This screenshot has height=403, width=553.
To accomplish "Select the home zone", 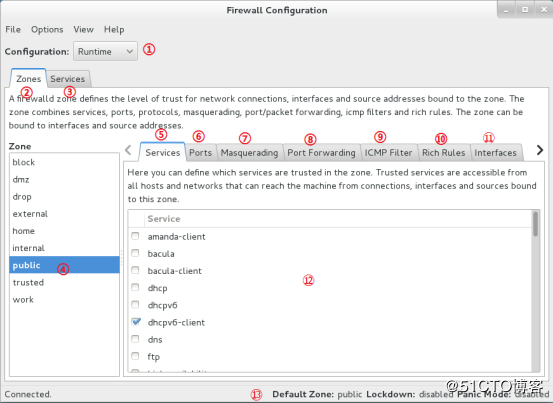I will (64, 231).
